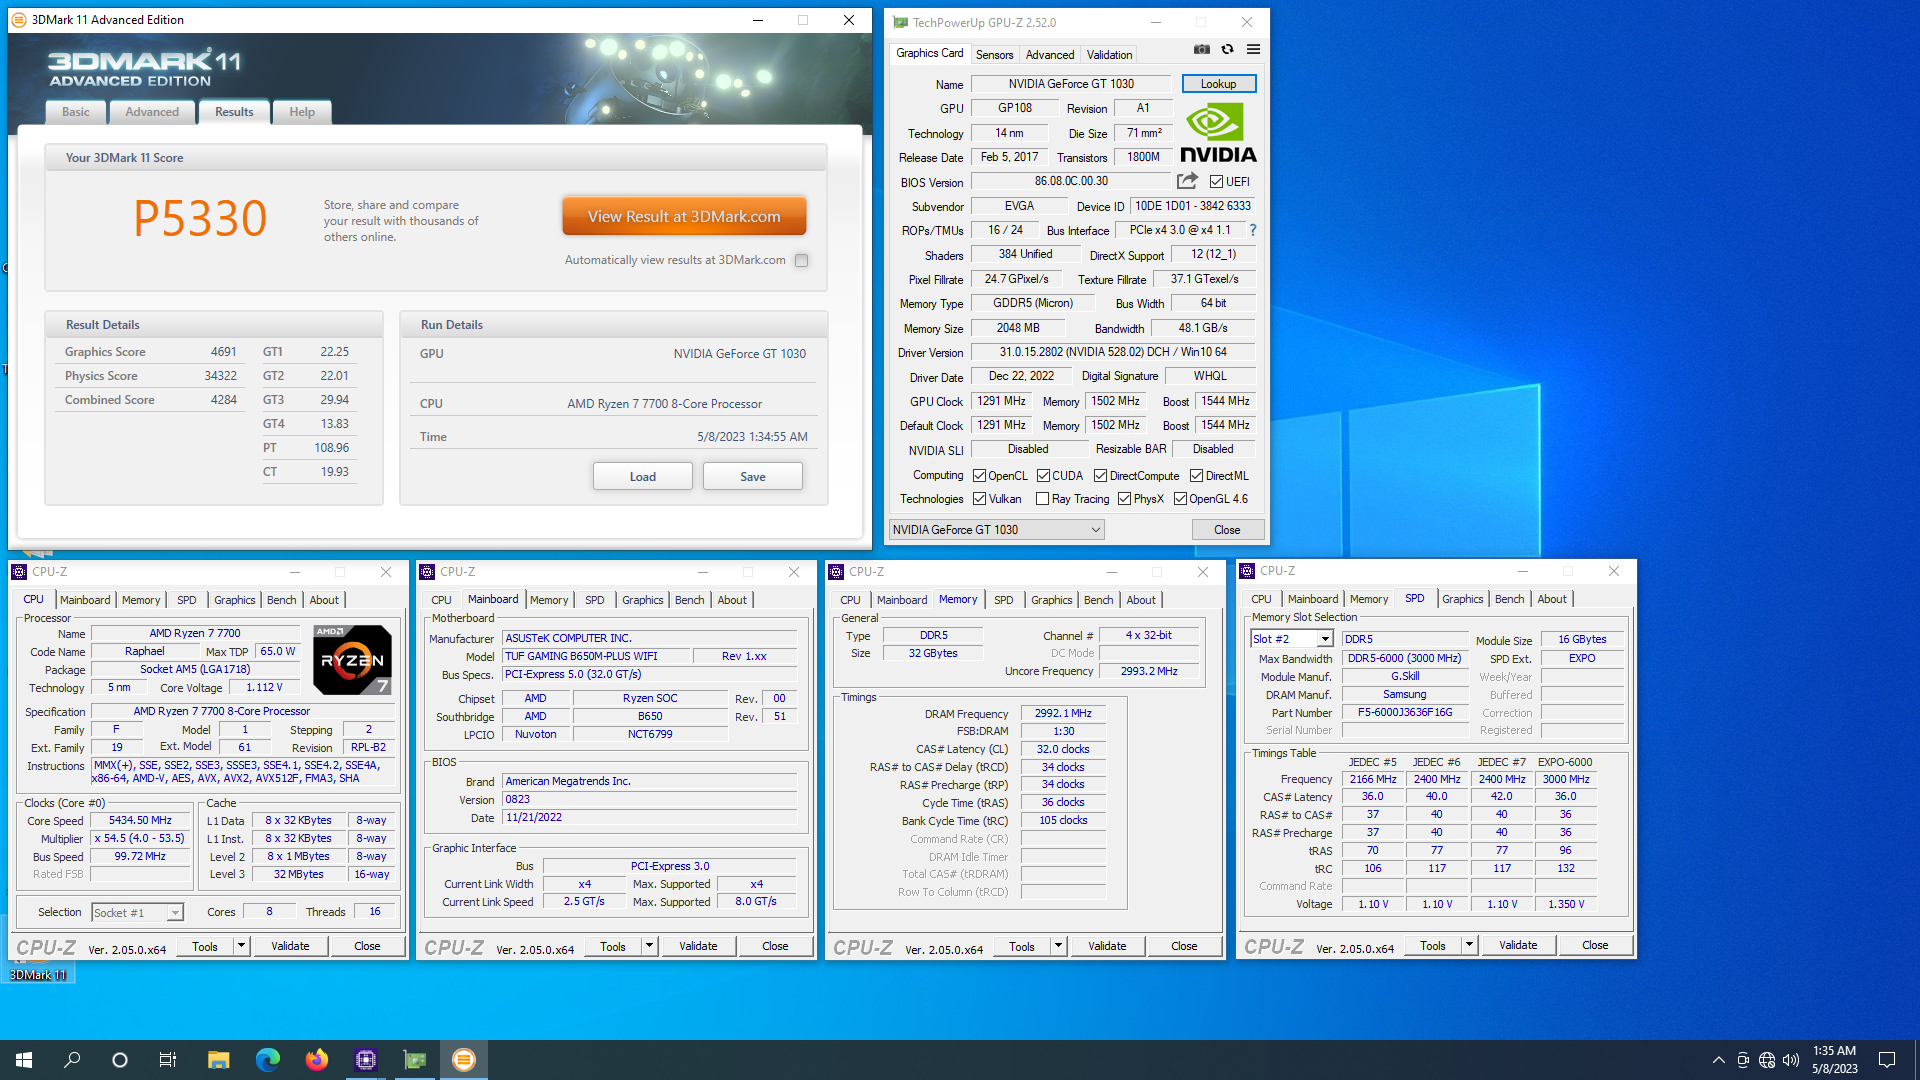1920x1080 pixels.
Task: Click the GPU-Z refresh icon
Action: (x=1227, y=49)
